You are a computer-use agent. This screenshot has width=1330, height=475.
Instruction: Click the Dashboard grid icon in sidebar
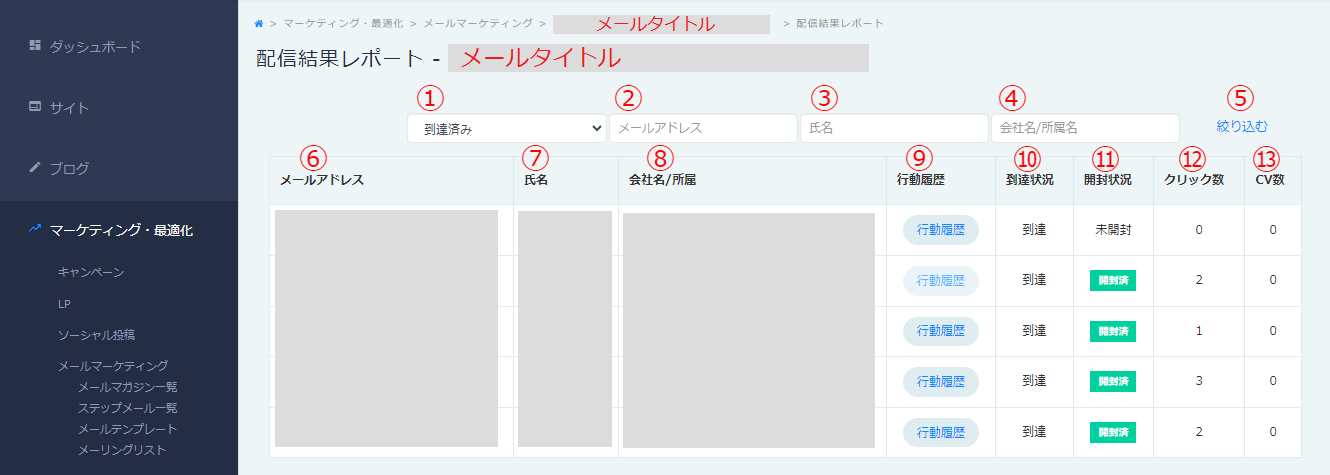click(35, 45)
